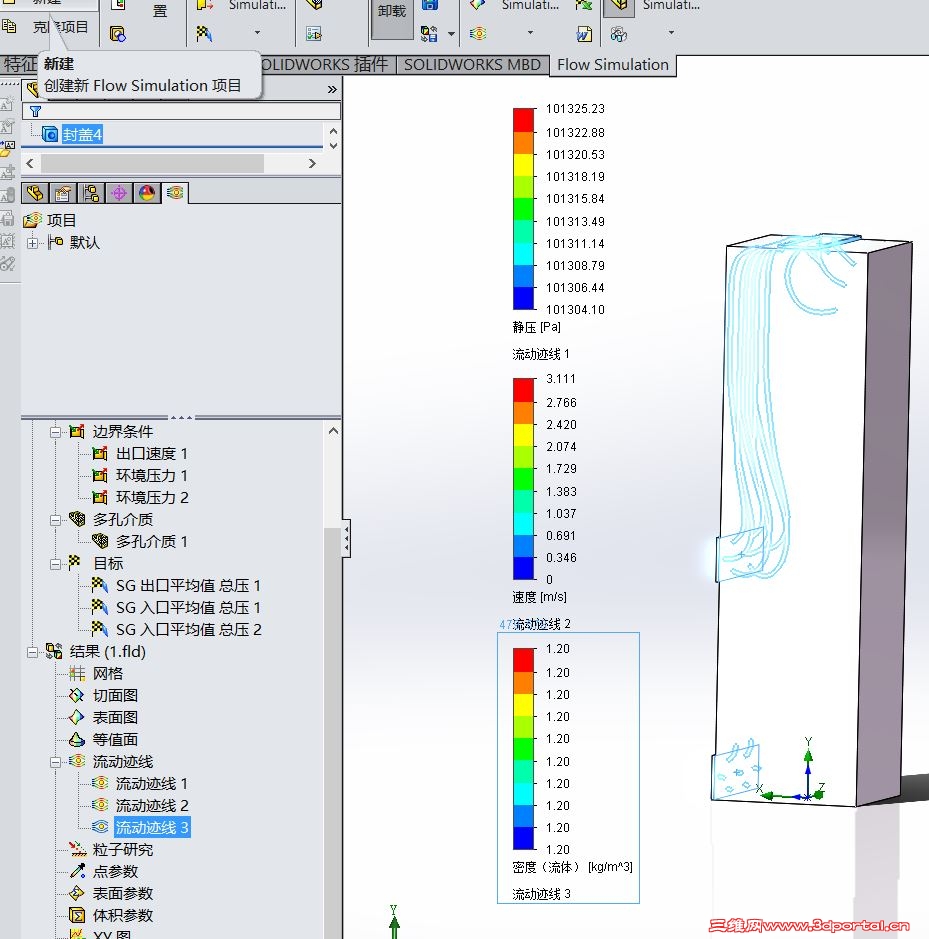Click the 粒子研究 particle study icon

[77, 850]
